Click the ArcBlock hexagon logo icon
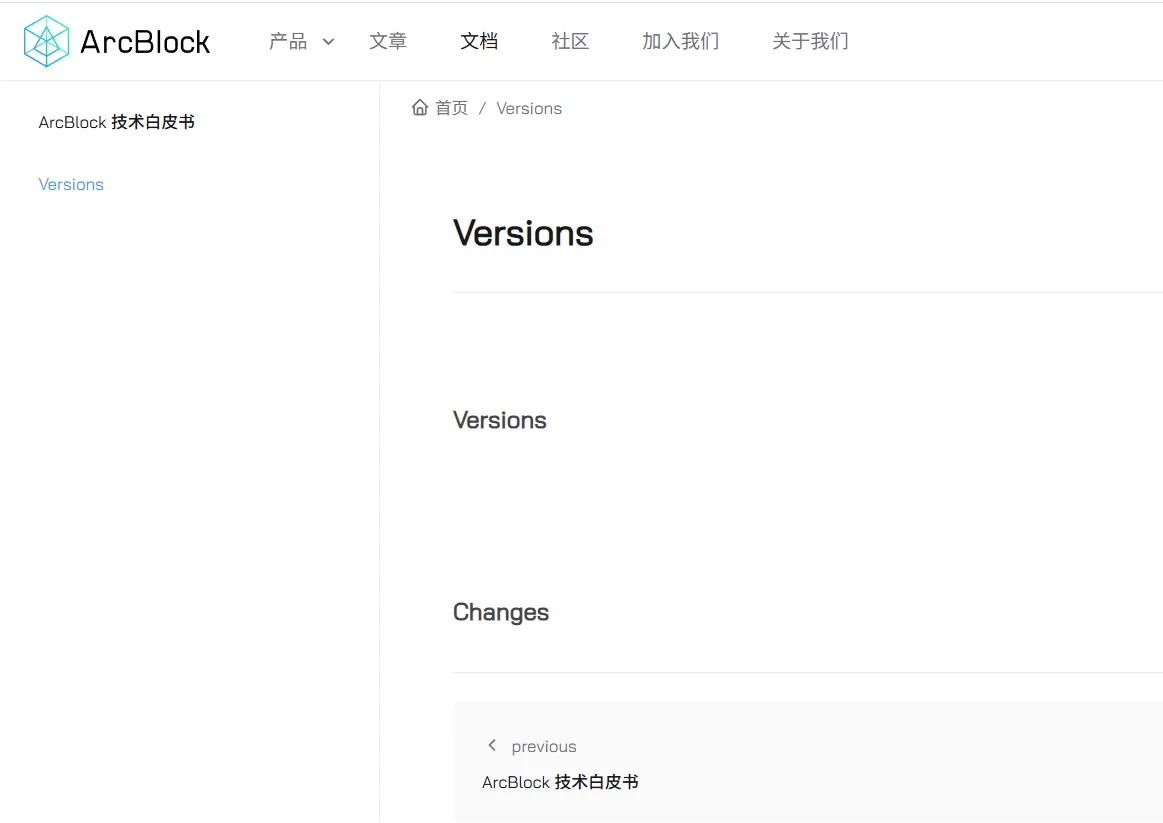Screen dimensions: 1163x823 pyautogui.click(x=46, y=42)
